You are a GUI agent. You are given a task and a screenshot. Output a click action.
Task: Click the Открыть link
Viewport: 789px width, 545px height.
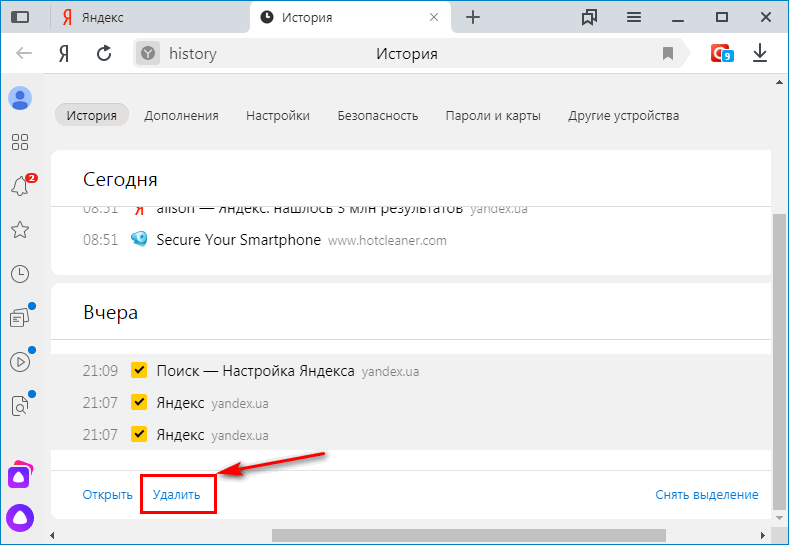click(x=107, y=495)
